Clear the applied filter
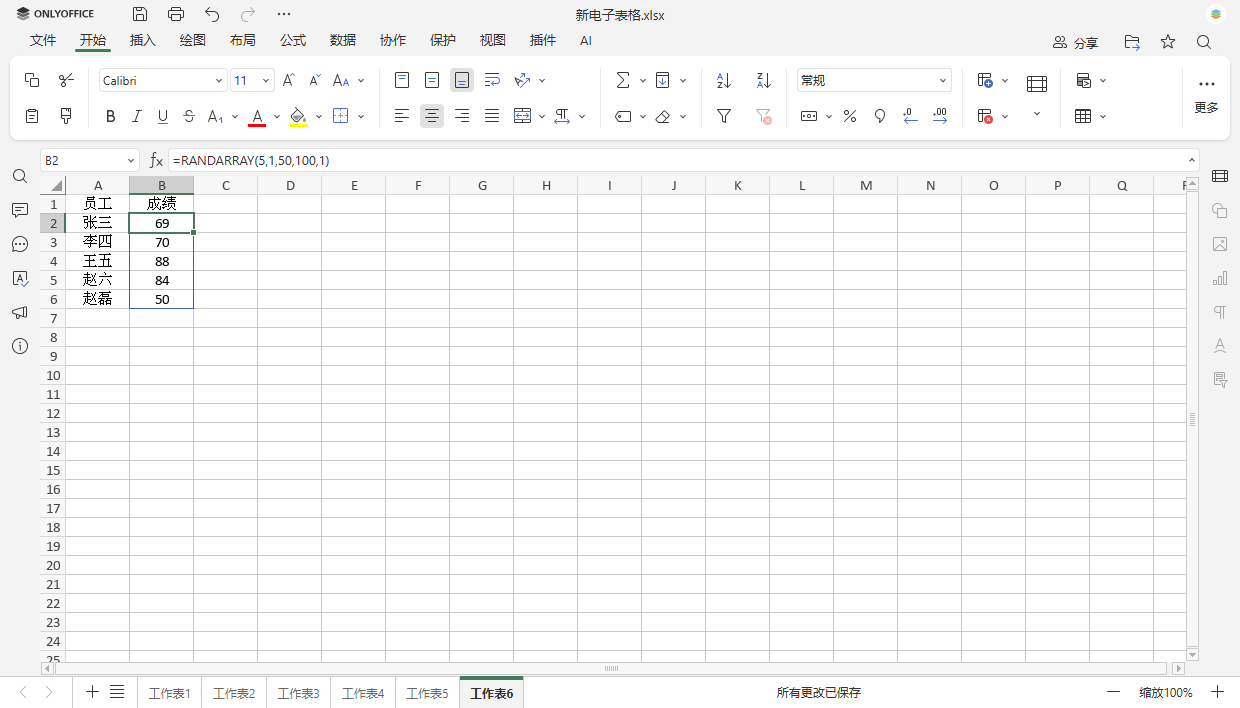1240x708 pixels. (x=763, y=116)
